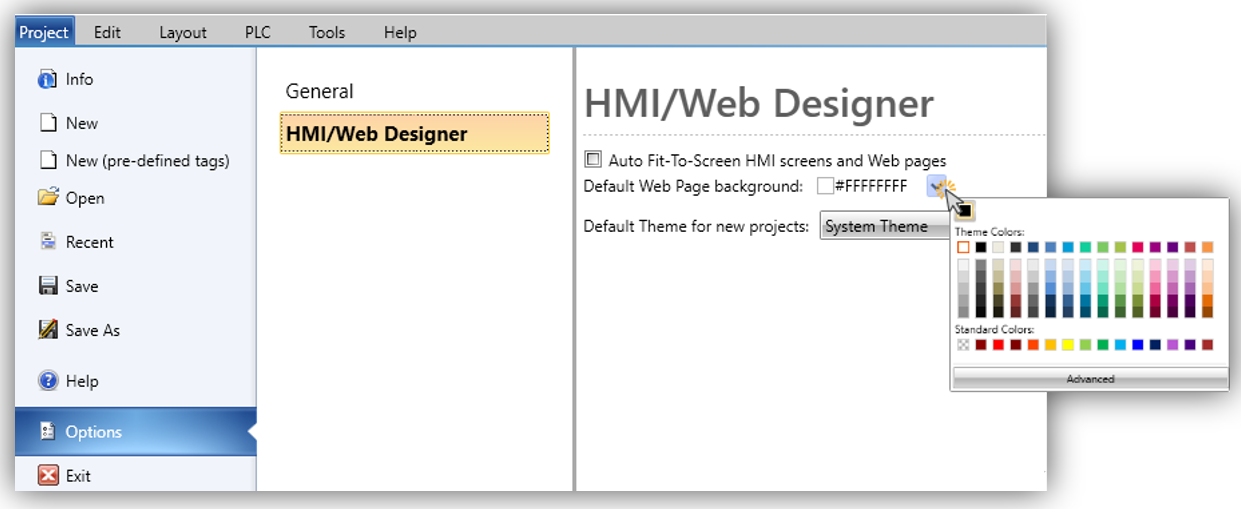The width and height of the screenshot is (1241, 509).
Task: Pick the dark gray swatch in Theme Colors top row
Action: 1016,247
